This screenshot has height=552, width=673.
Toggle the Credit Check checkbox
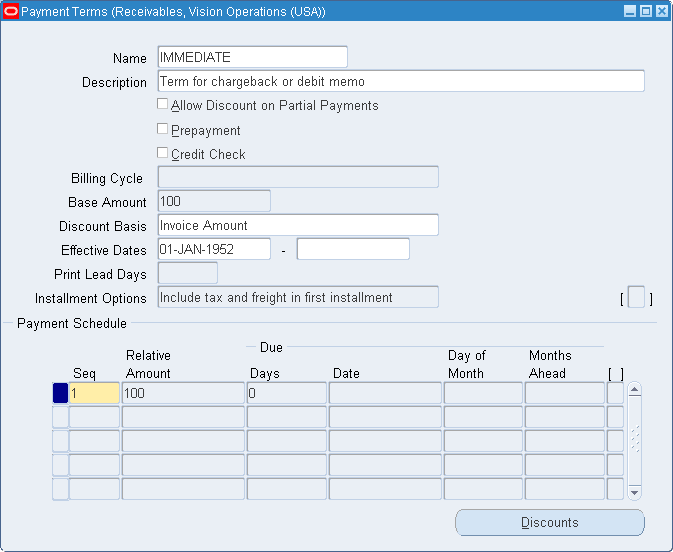162,153
